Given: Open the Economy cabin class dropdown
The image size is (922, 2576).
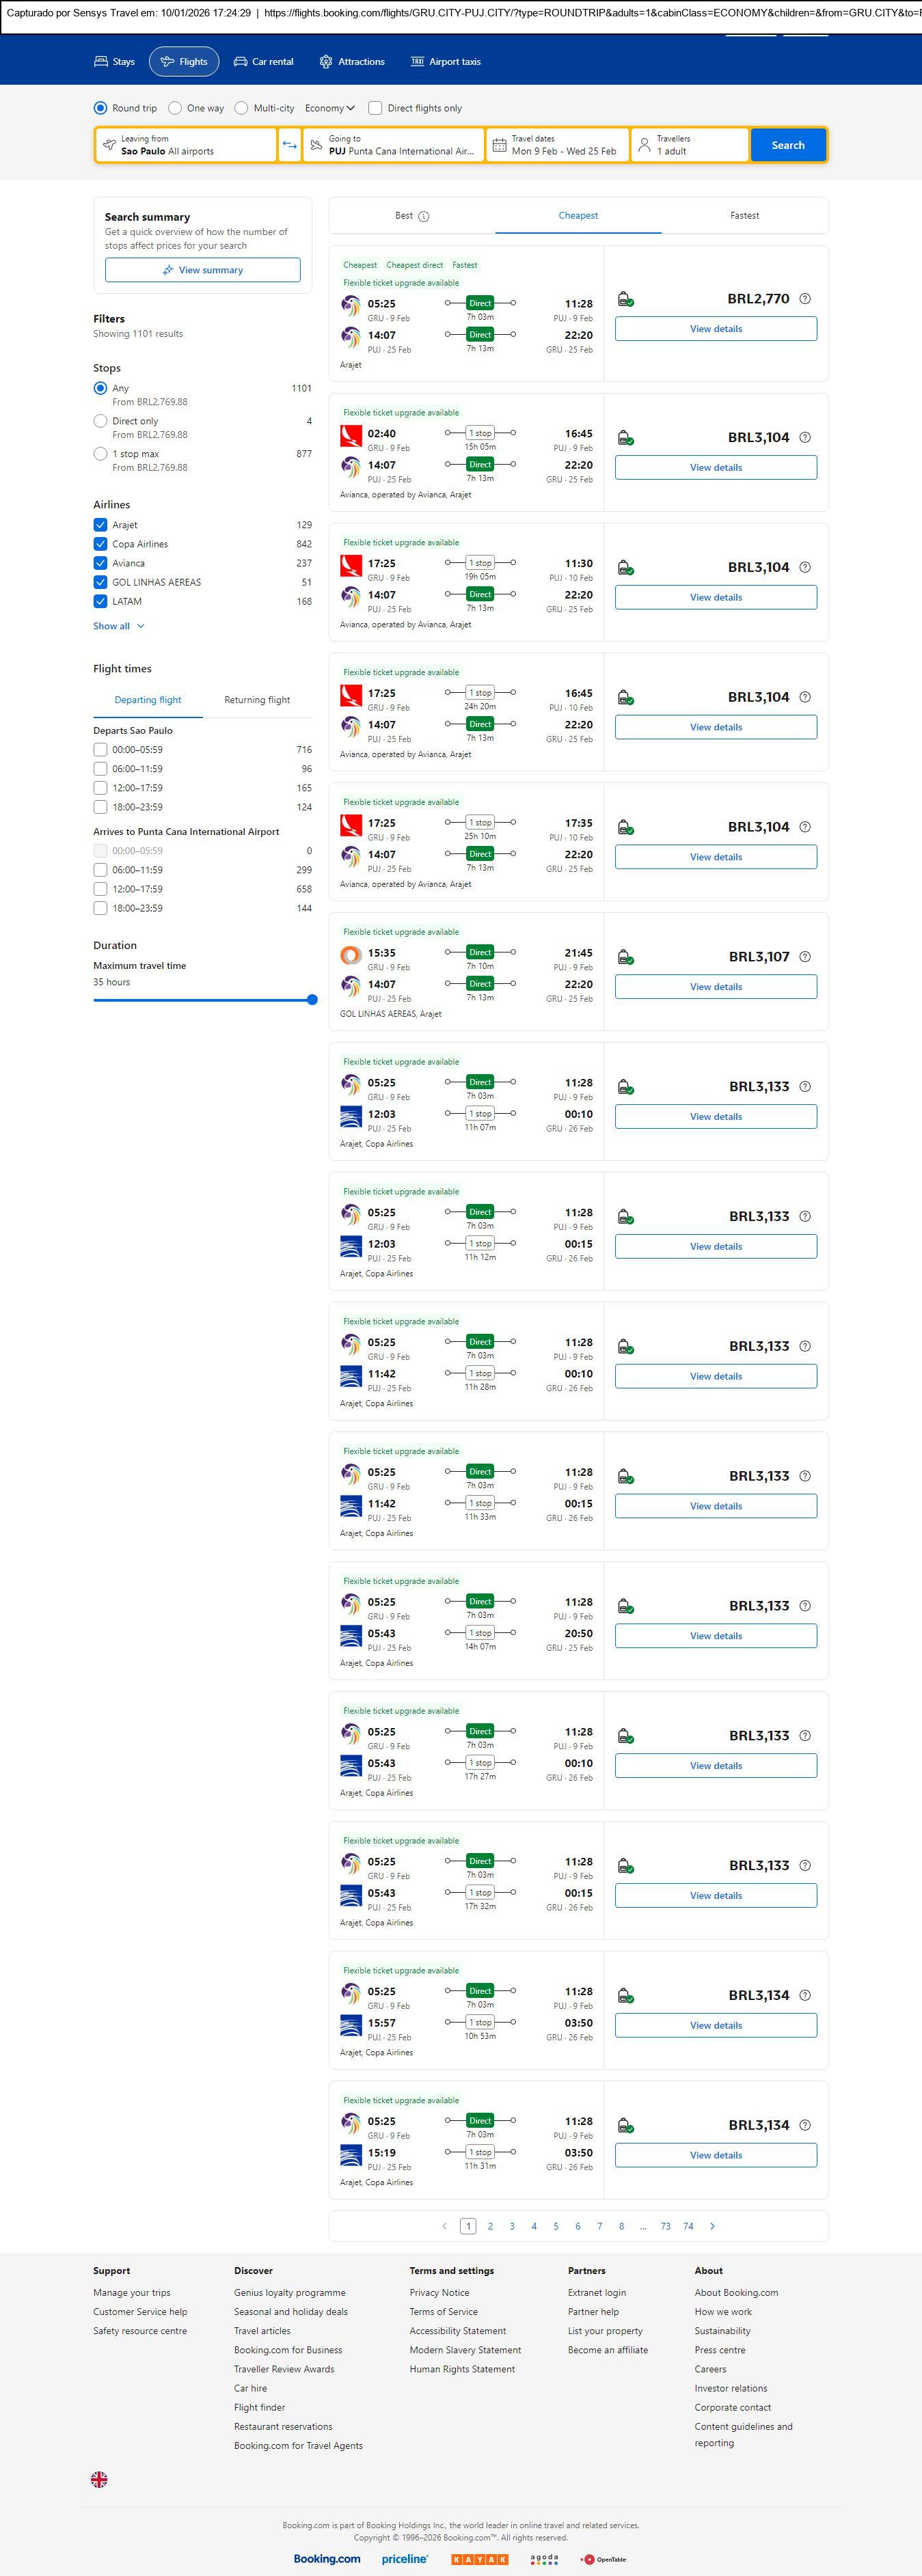Looking at the screenshot, I should (330, 108).
